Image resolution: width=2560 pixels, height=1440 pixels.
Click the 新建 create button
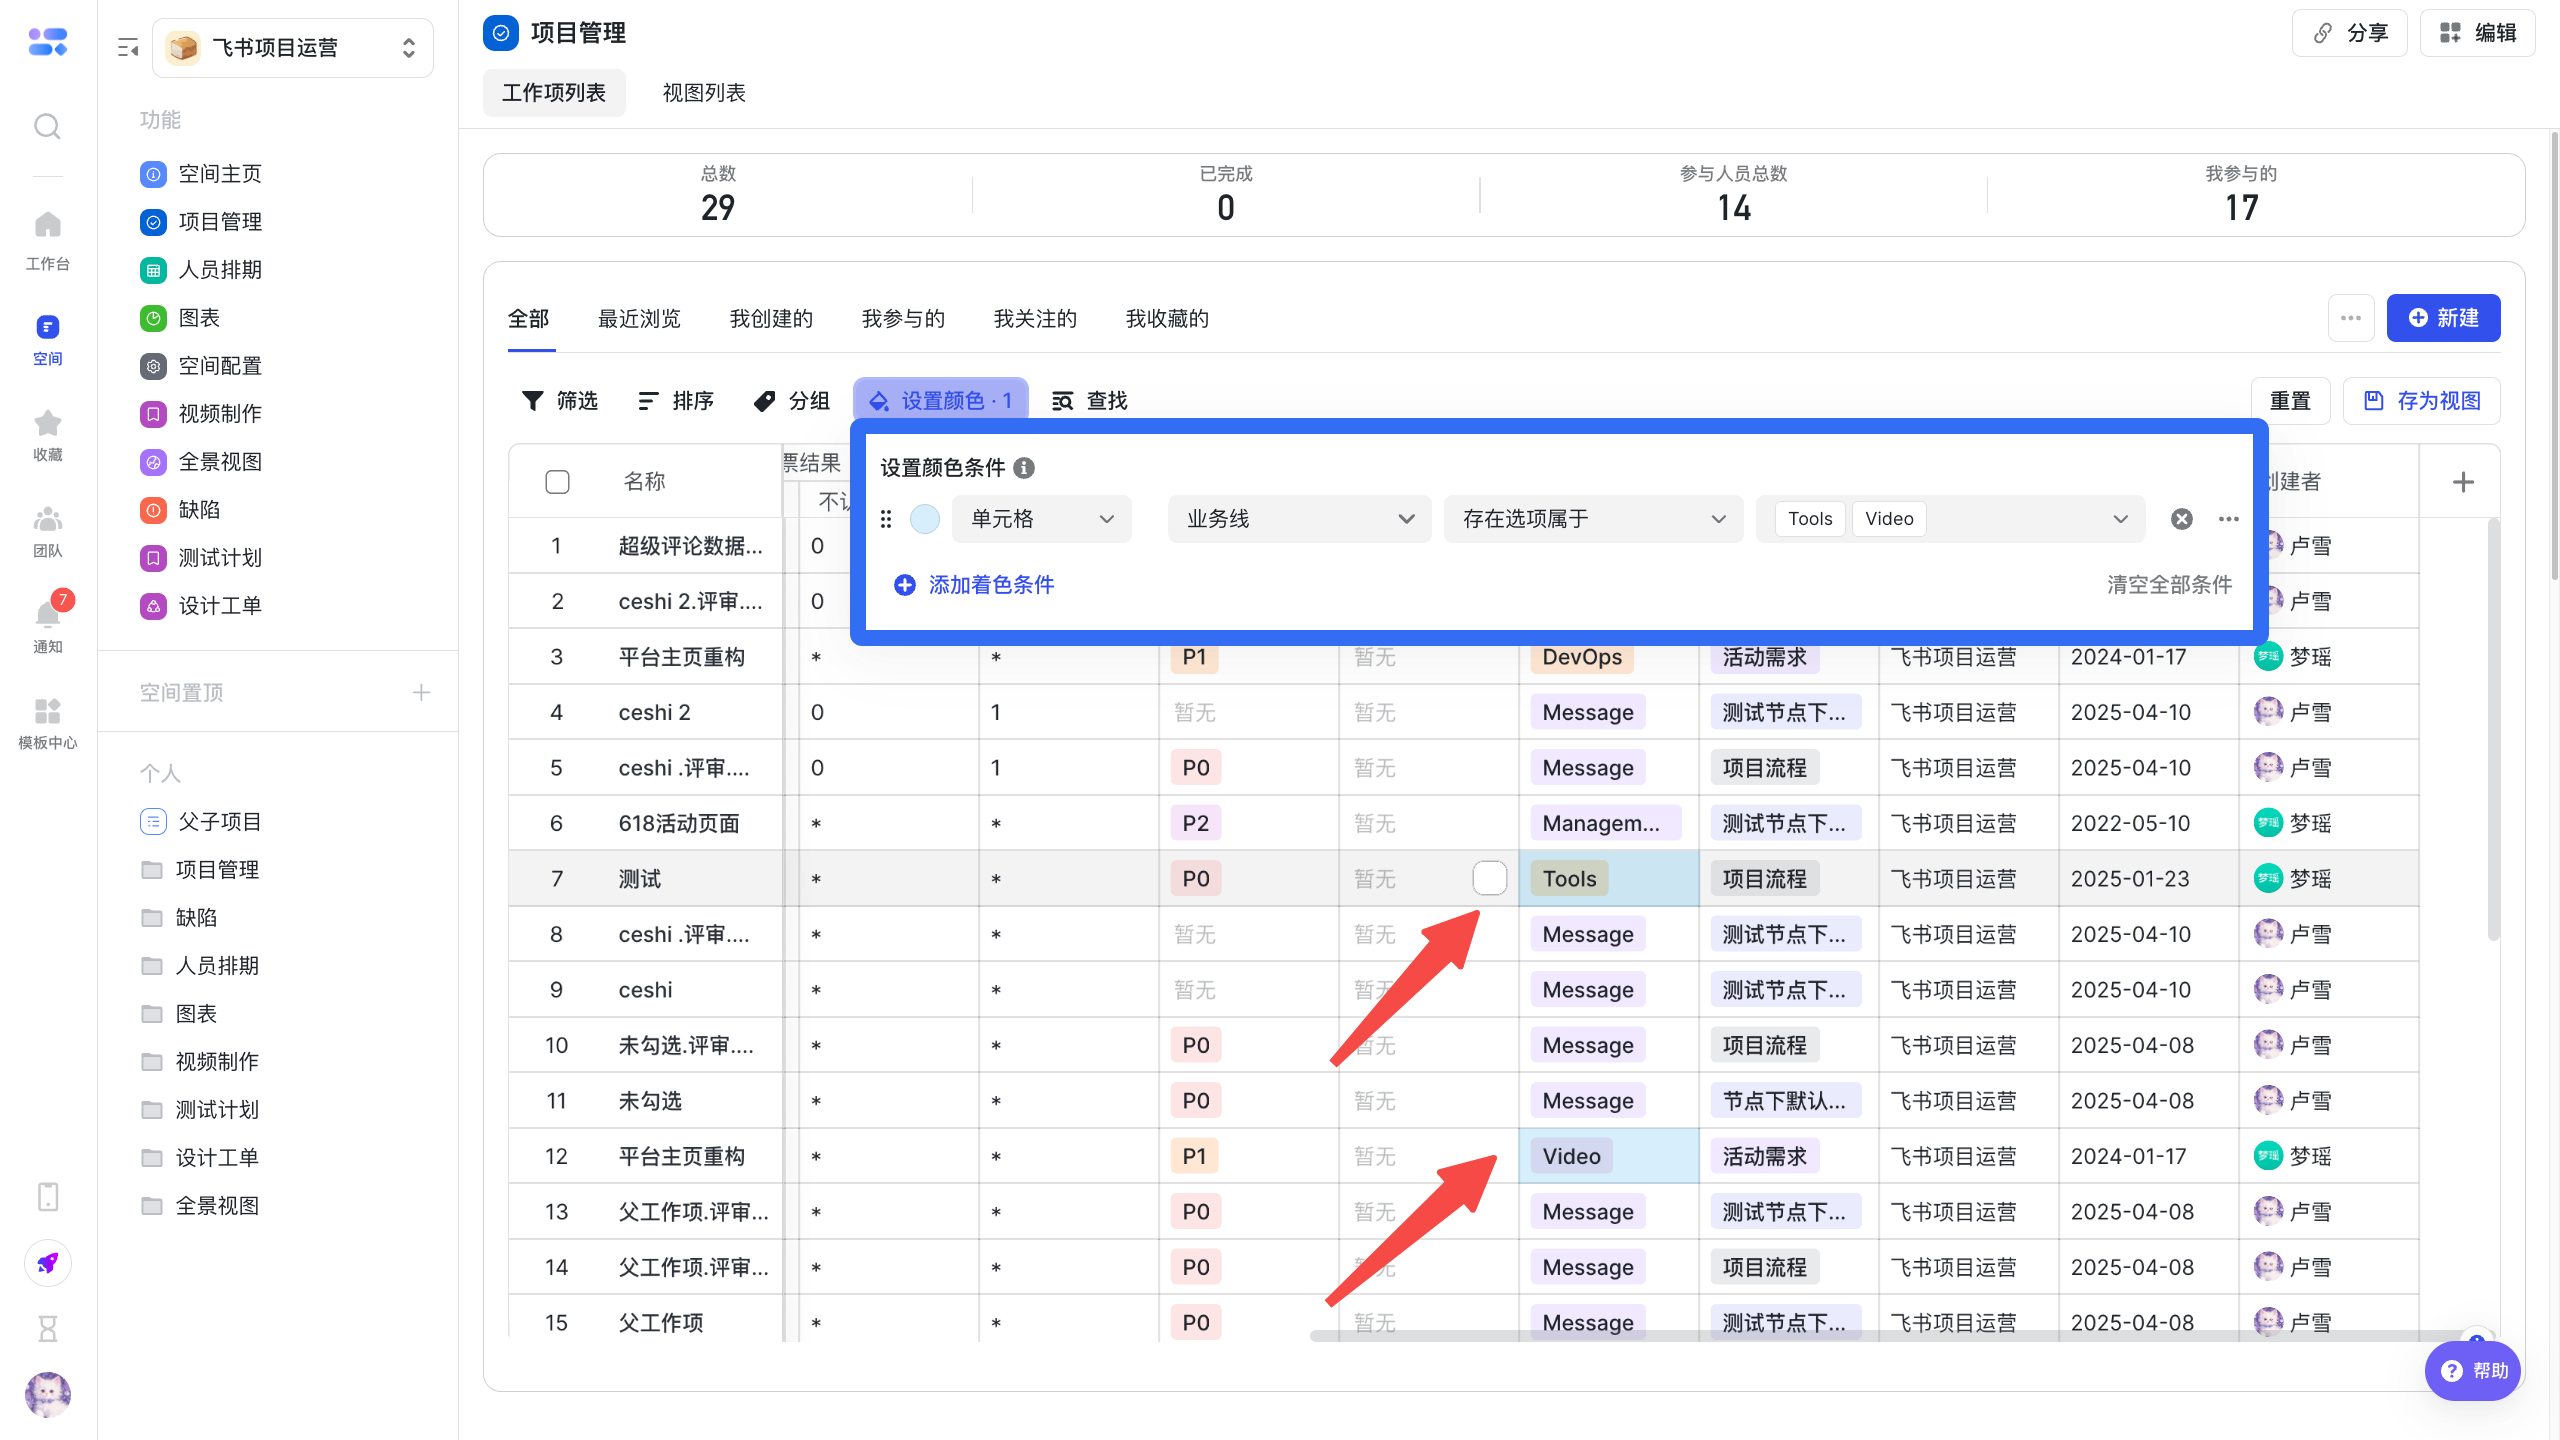point(2443,318)
